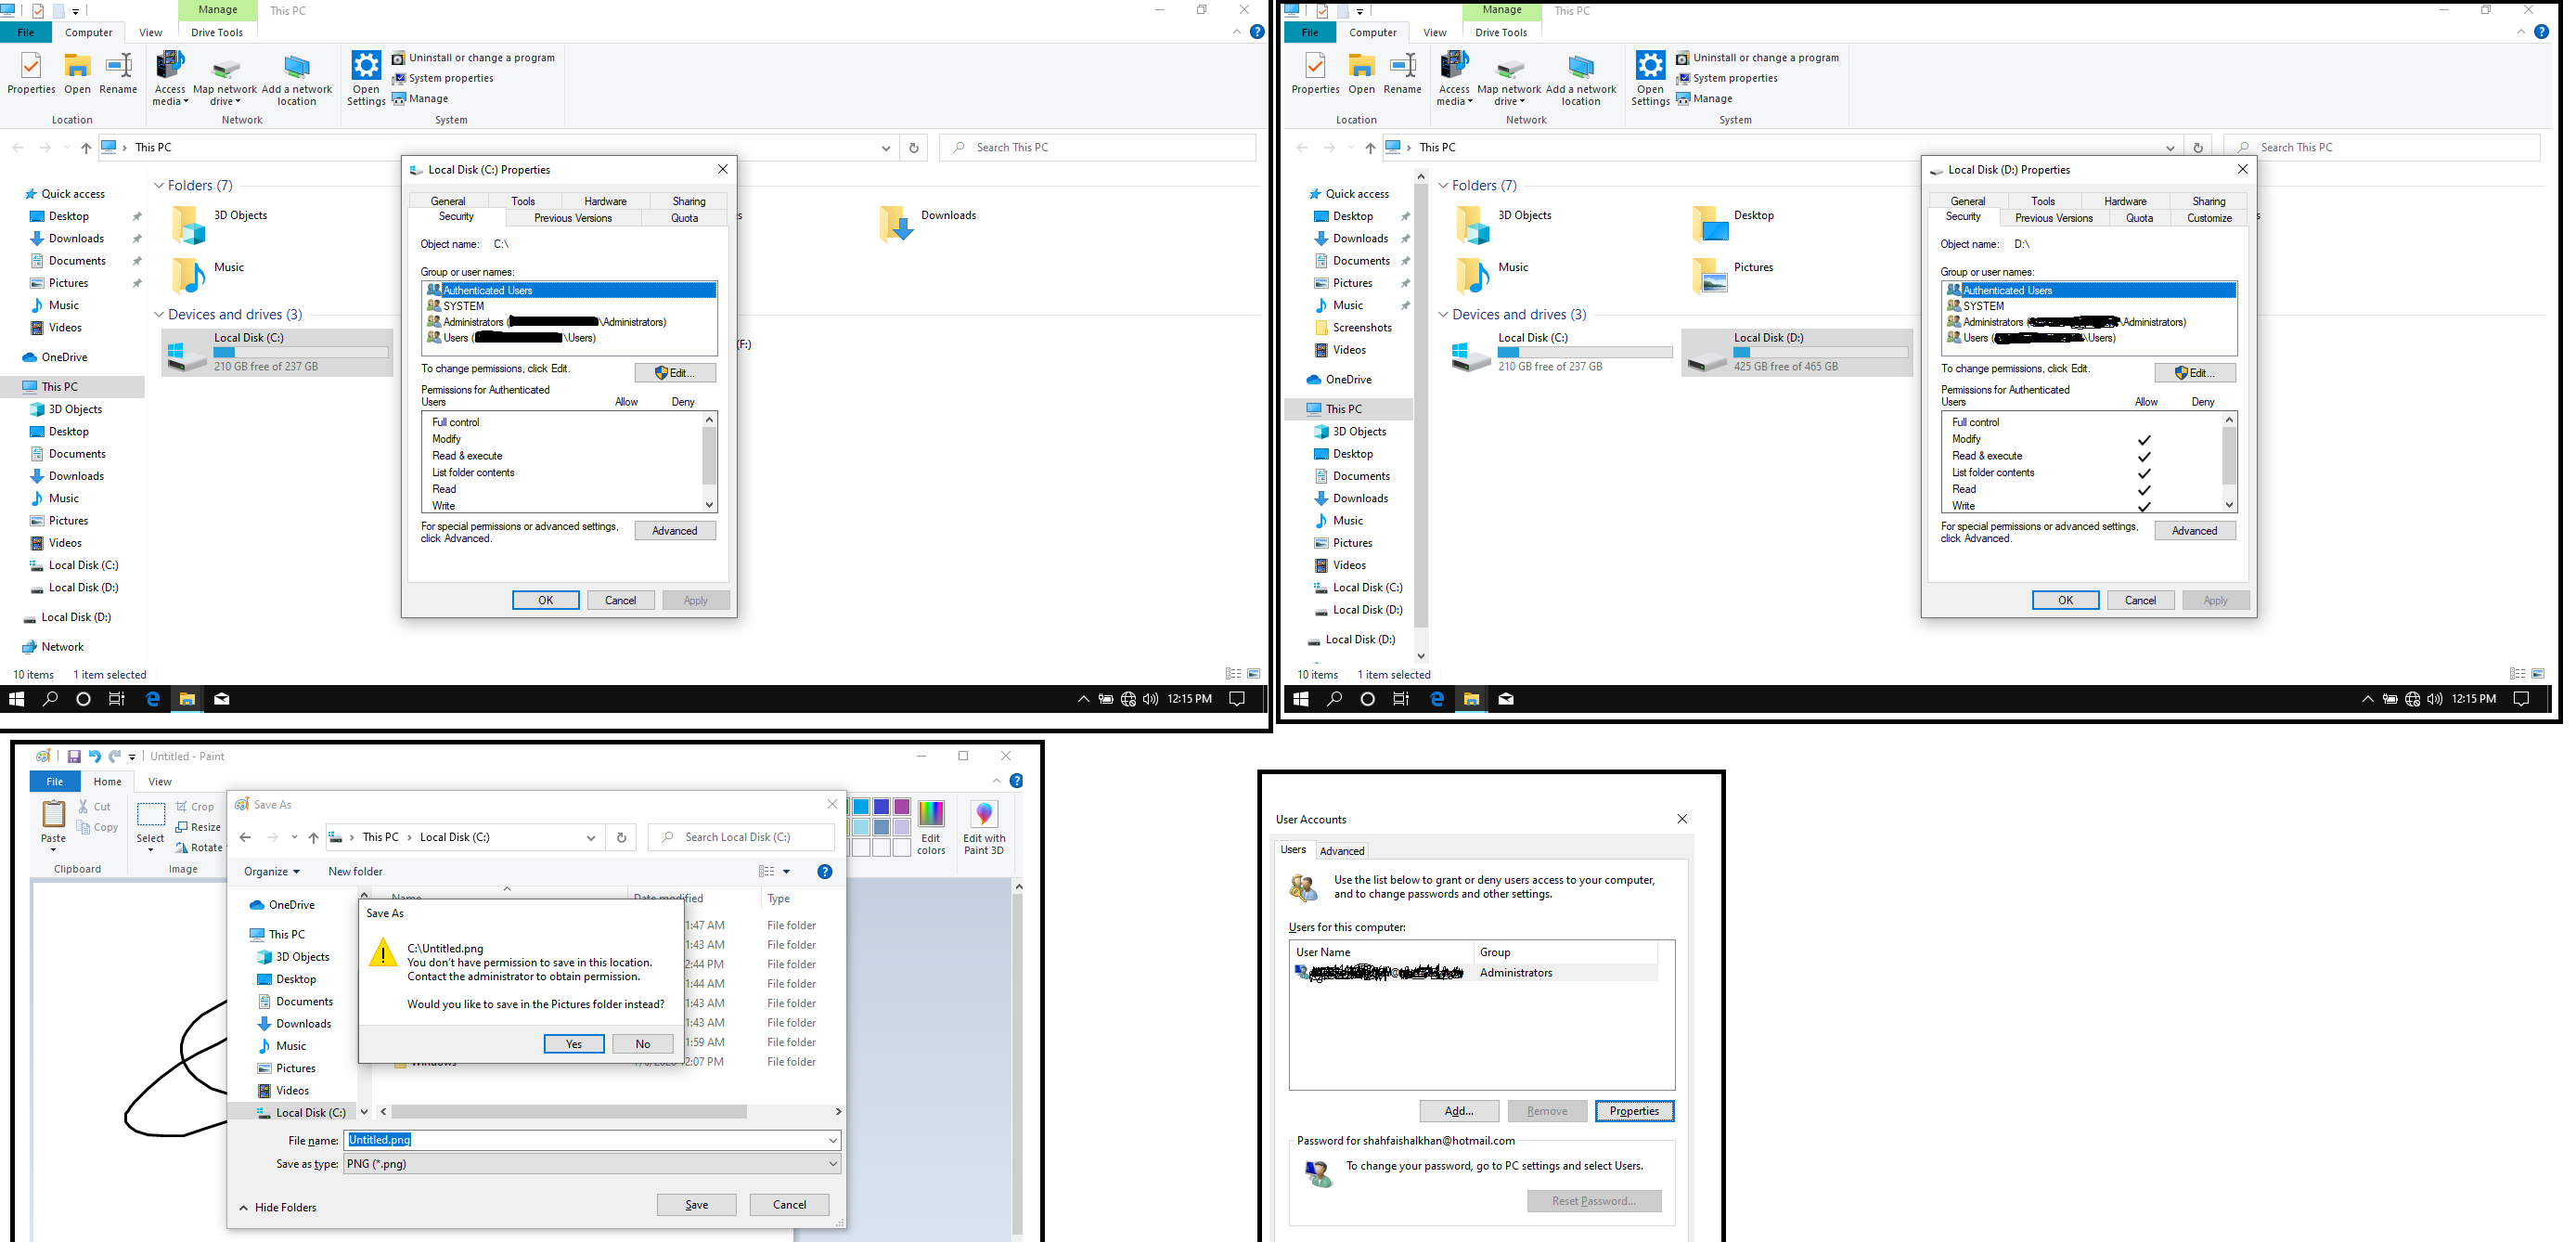Expand the Organize menu in Save As
Image resolution: width=2576 pixels, height=1242 pixels.
click(271, 871)
